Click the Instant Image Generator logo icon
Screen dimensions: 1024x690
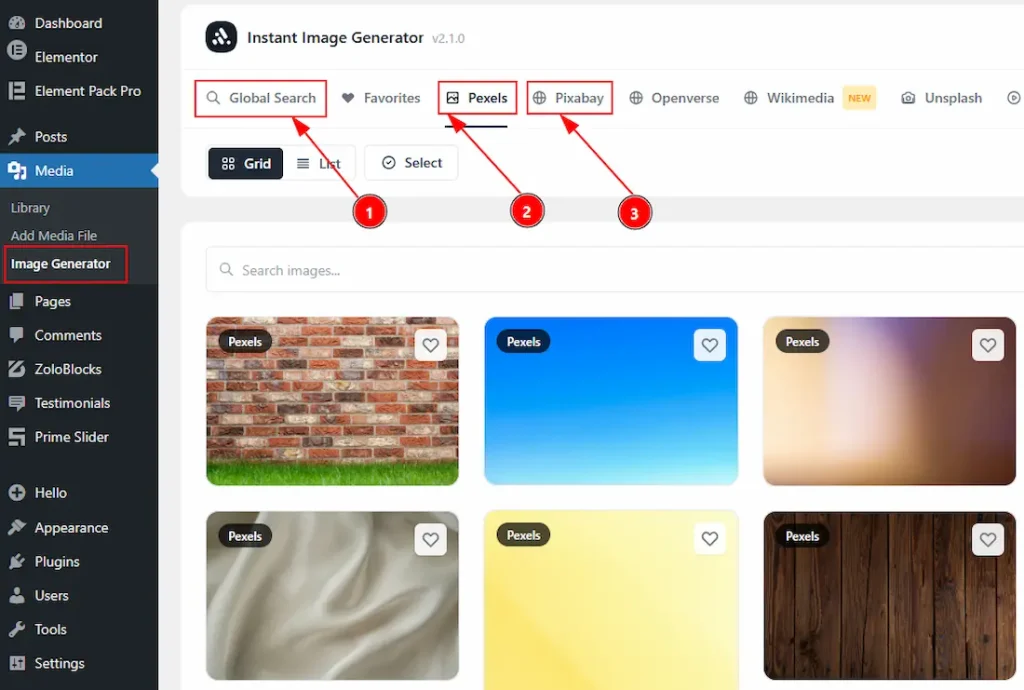click(221, 37)
